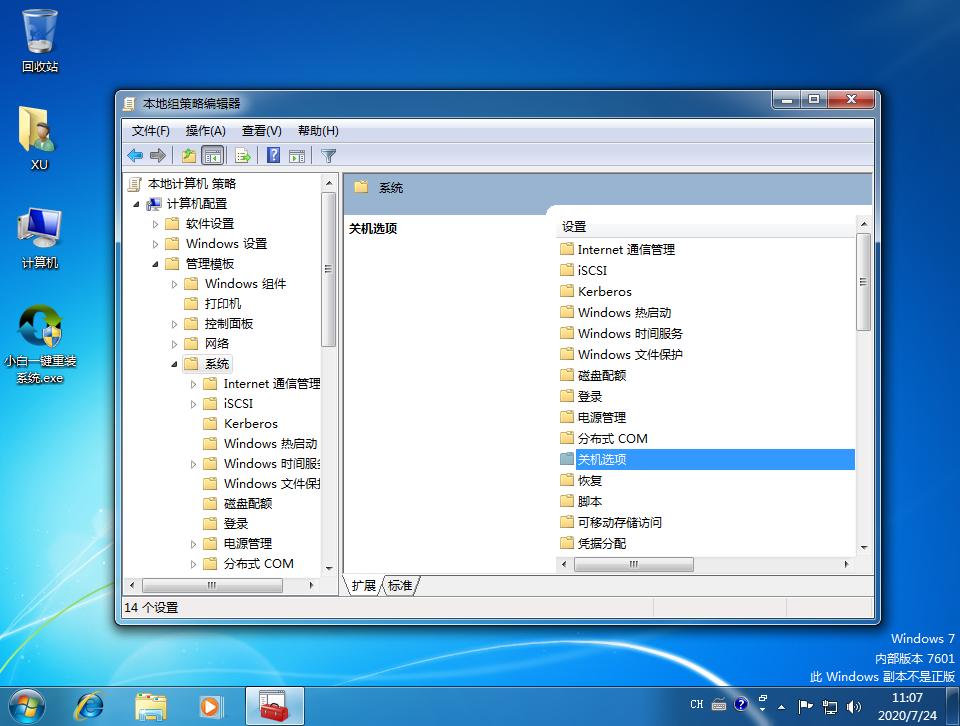
Task: Collapse the 计算机配置 tree node
Action: pyautogui.click(x=137, y=204)
